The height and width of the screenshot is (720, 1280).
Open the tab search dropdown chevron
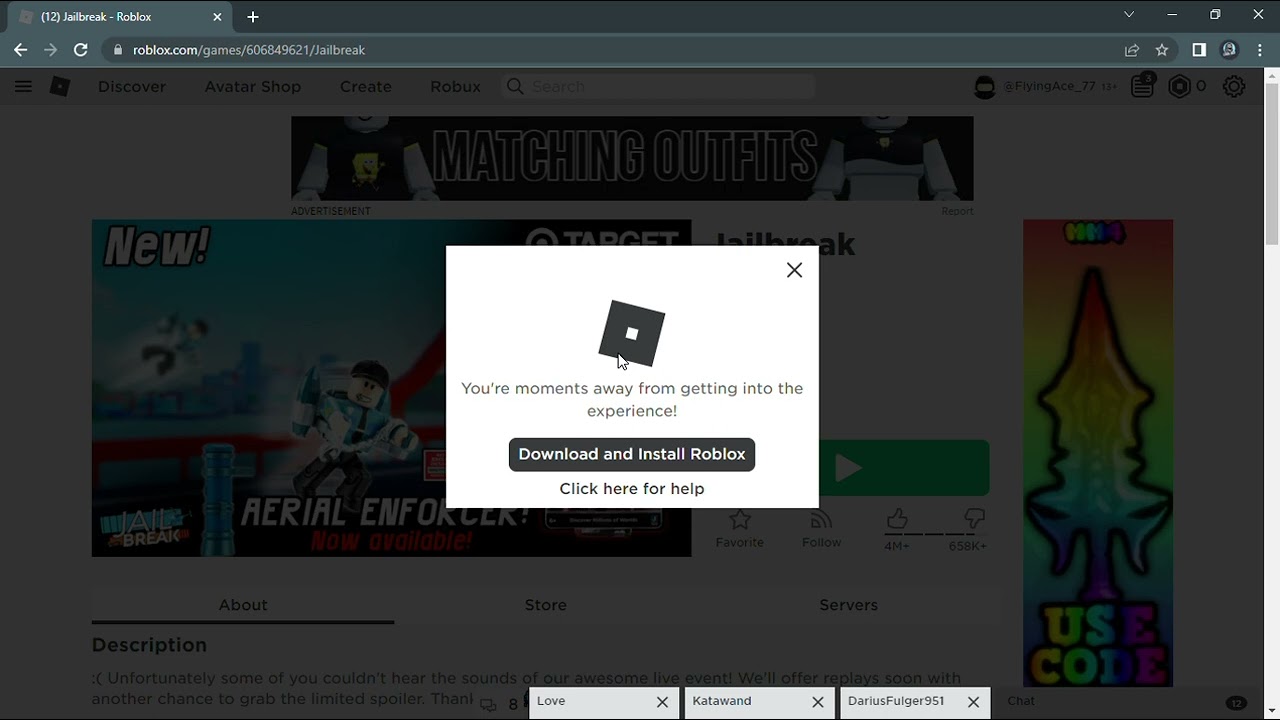tap(1129, 15)
